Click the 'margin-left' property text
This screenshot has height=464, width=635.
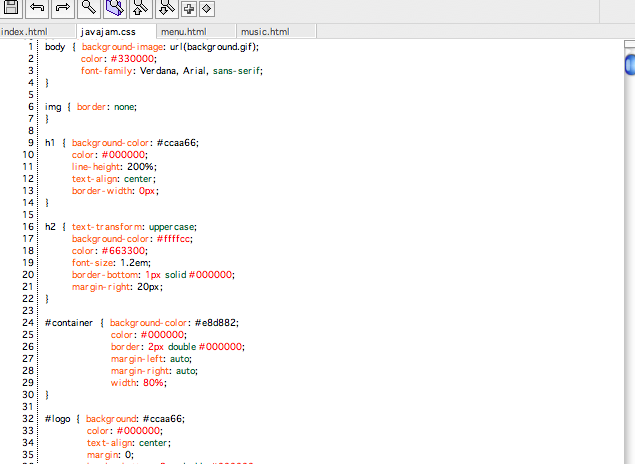pos(137,359)
